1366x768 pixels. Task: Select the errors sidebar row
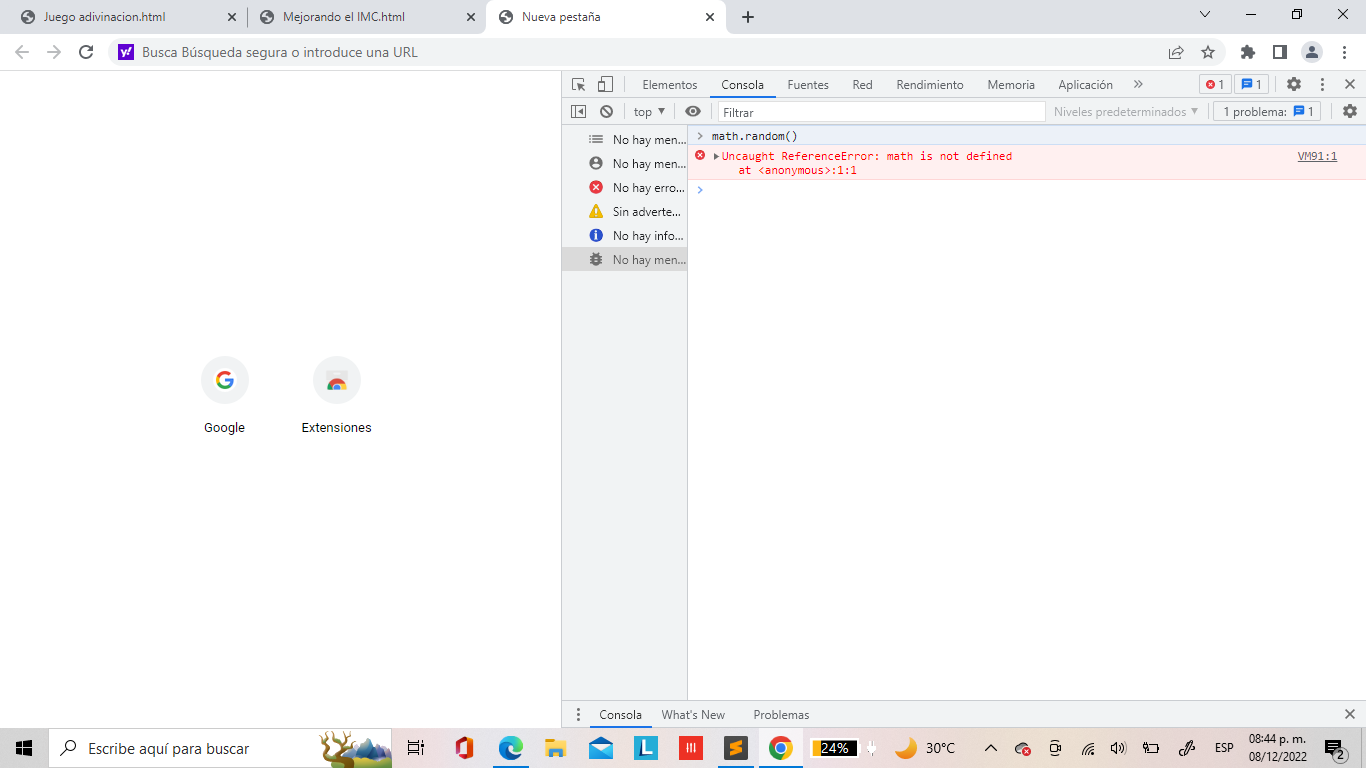click(x=625, y=188)
